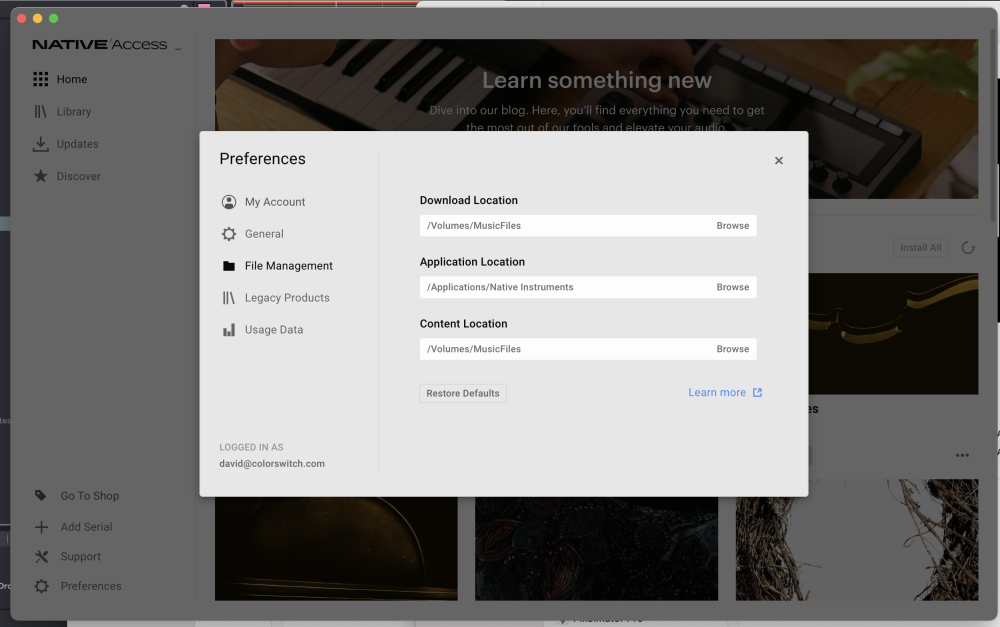Screen dimensions: 1000x627
Task: Open Updates in the sidebar
Action: click(78, 144)
